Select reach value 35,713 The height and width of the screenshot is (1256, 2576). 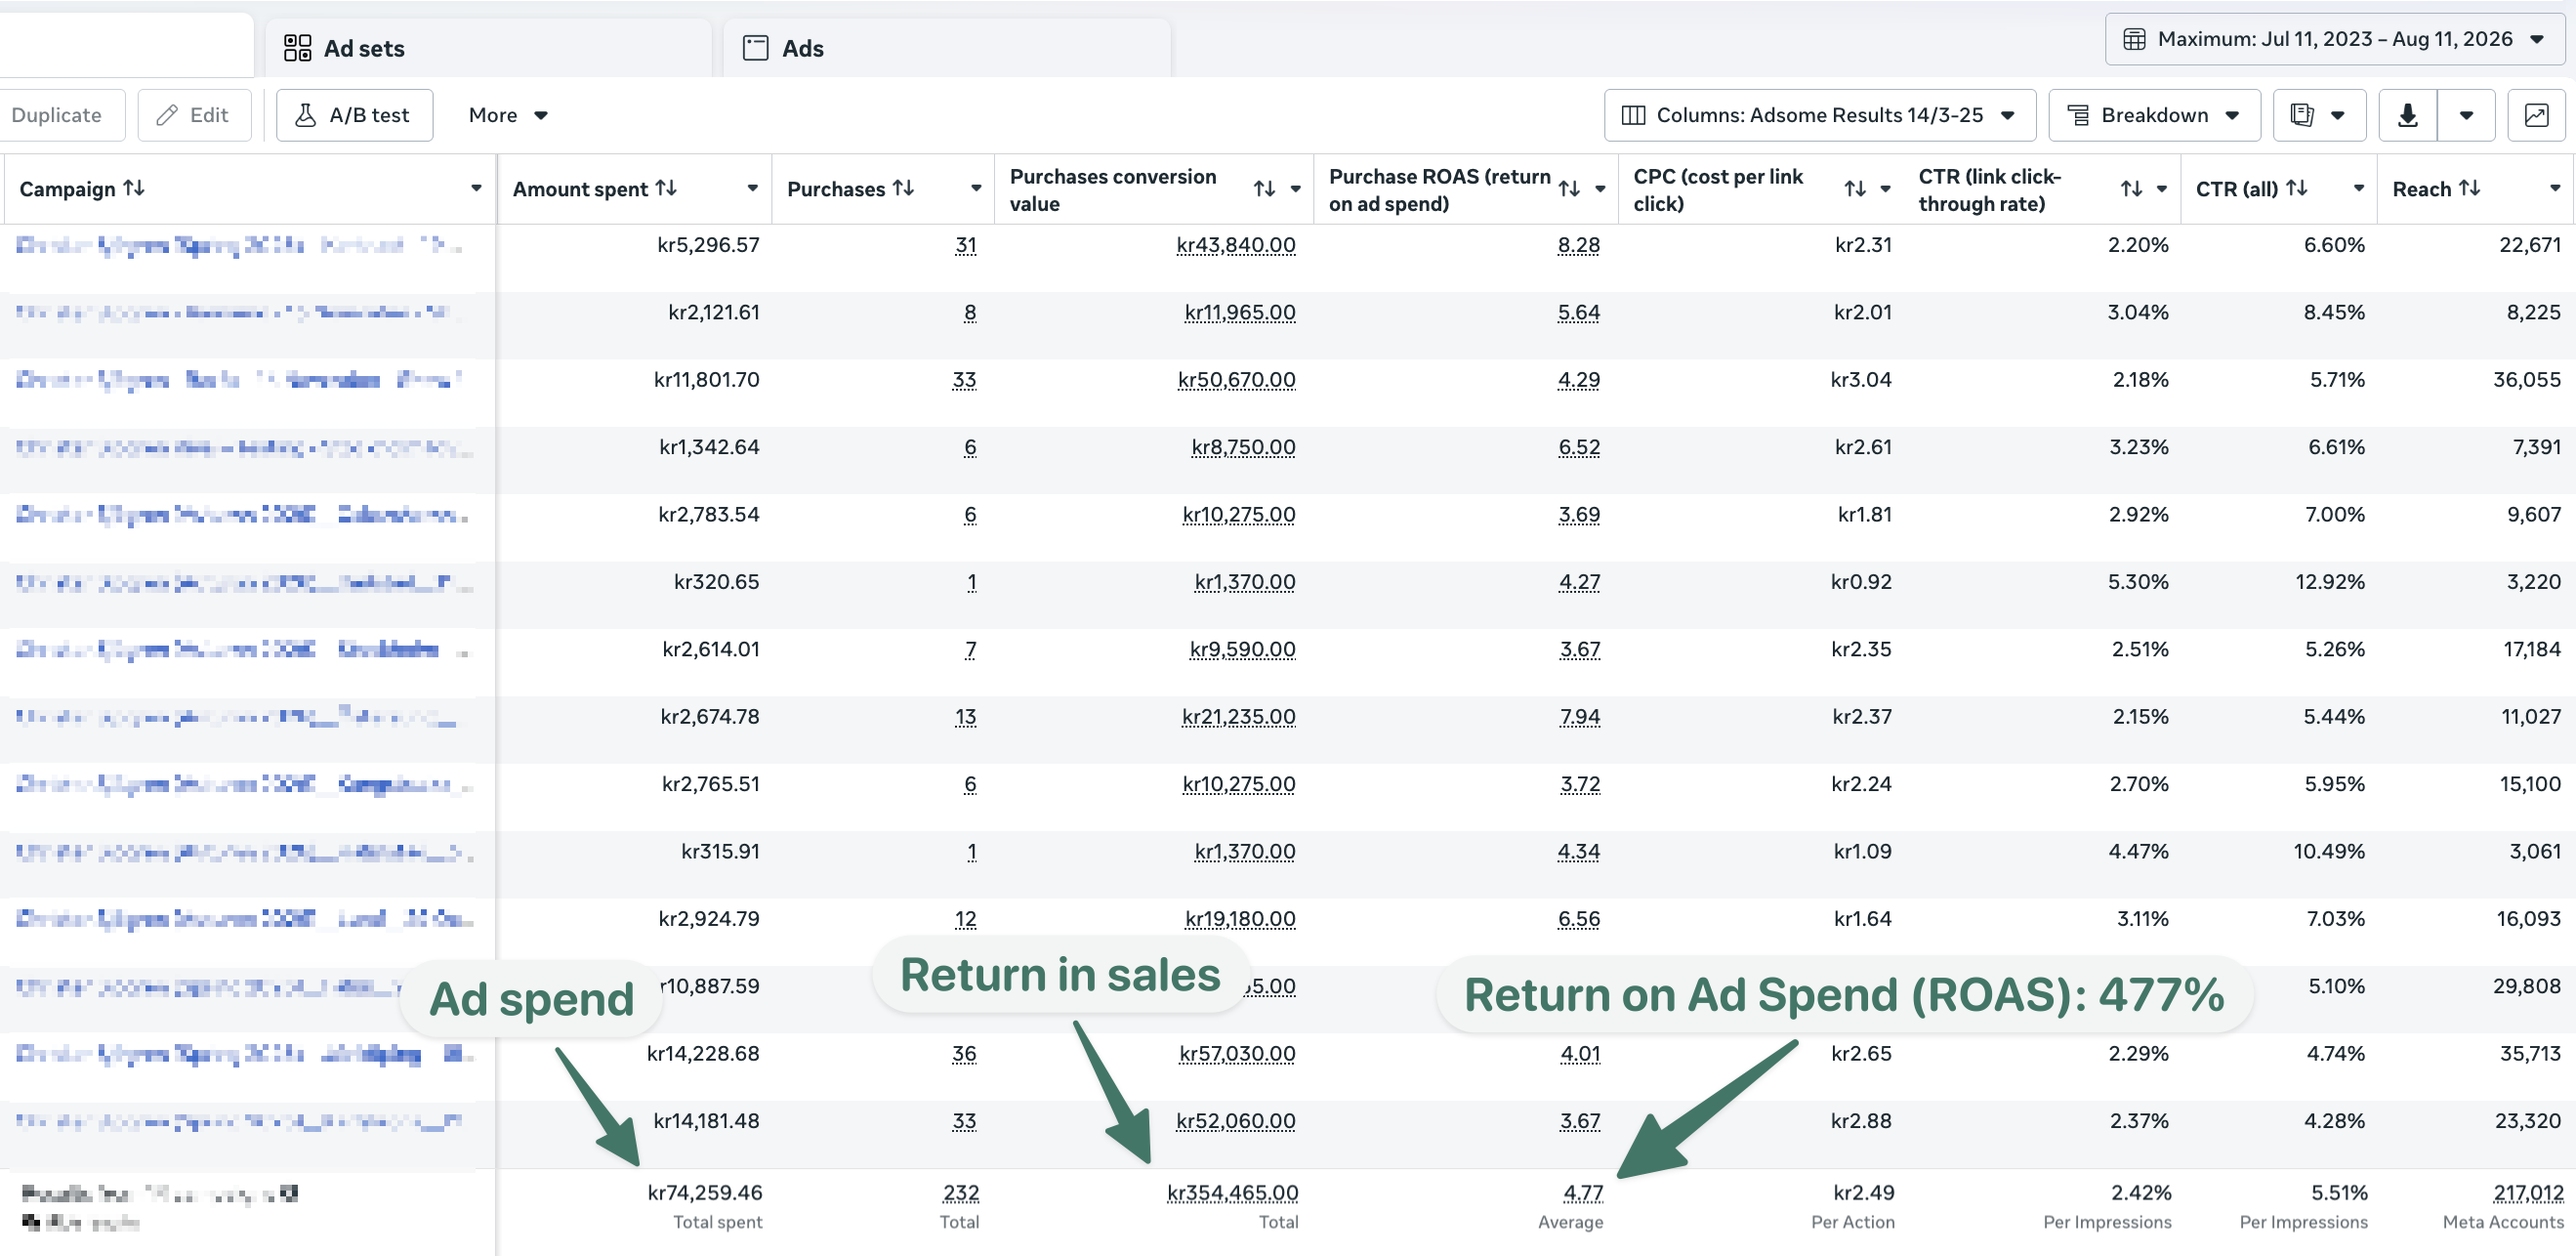(x=2526, y=1054)
